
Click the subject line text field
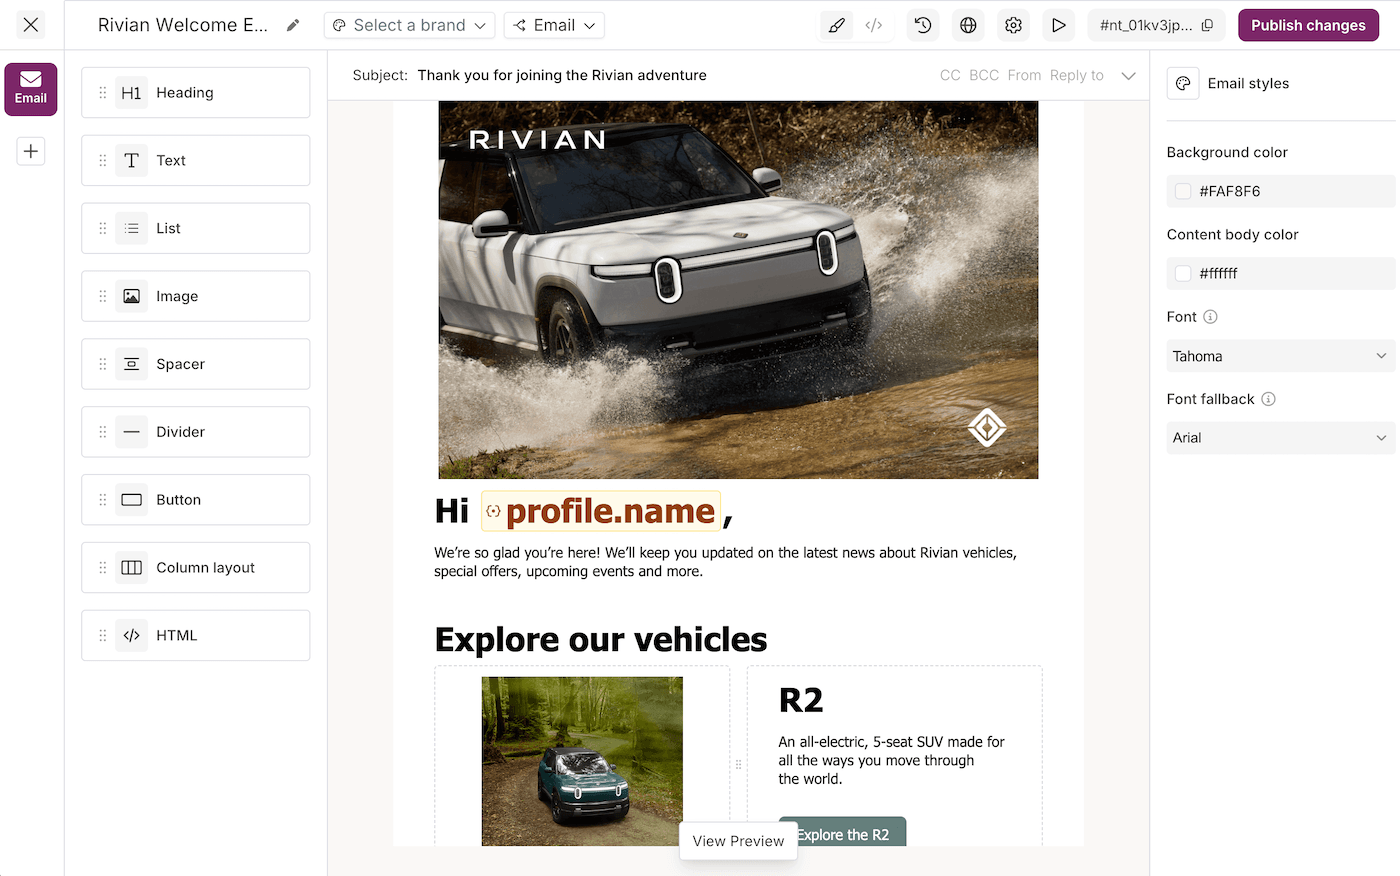pyautogui.click(x=562, y=75)
